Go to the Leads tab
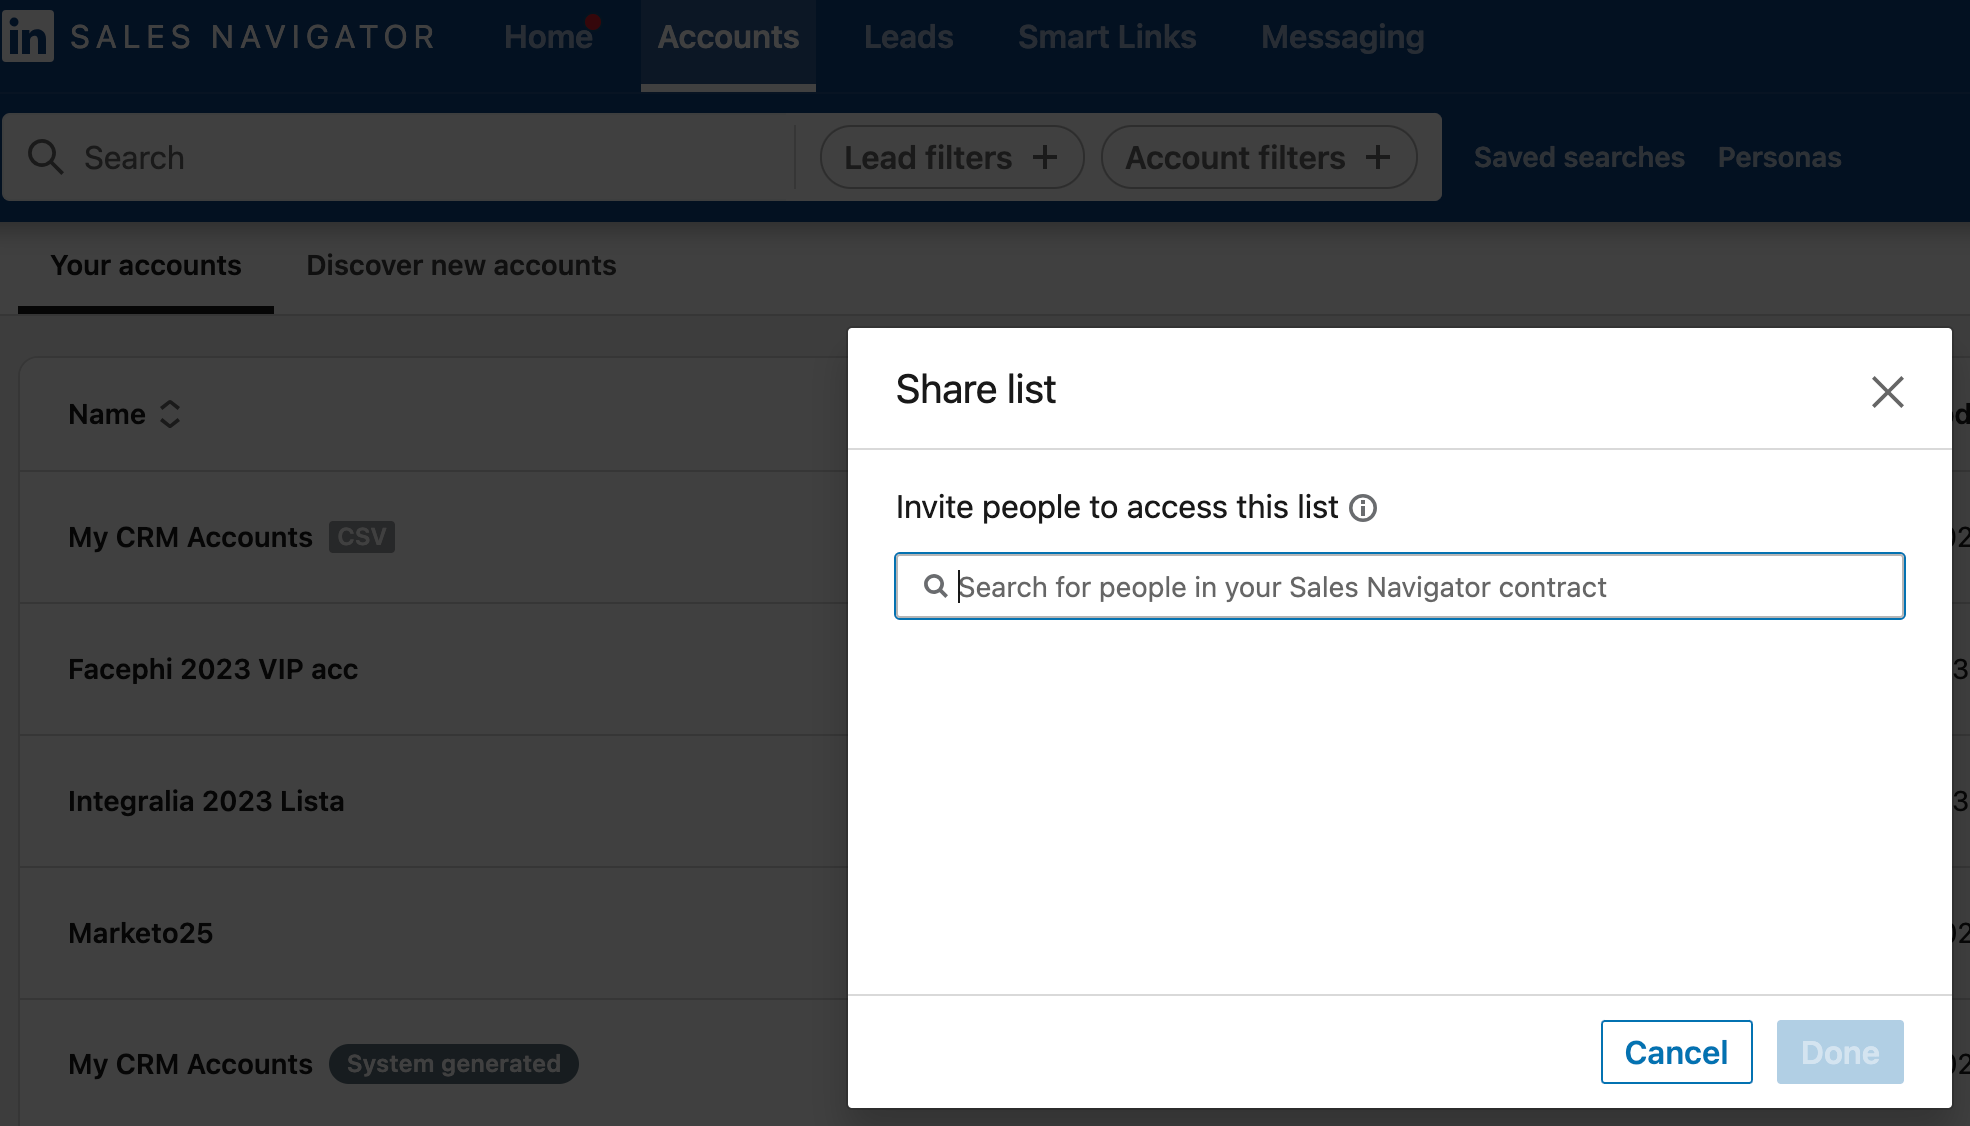This screenshot has height=1126, width=1970. pyautogui.click(x=908, y=37)
